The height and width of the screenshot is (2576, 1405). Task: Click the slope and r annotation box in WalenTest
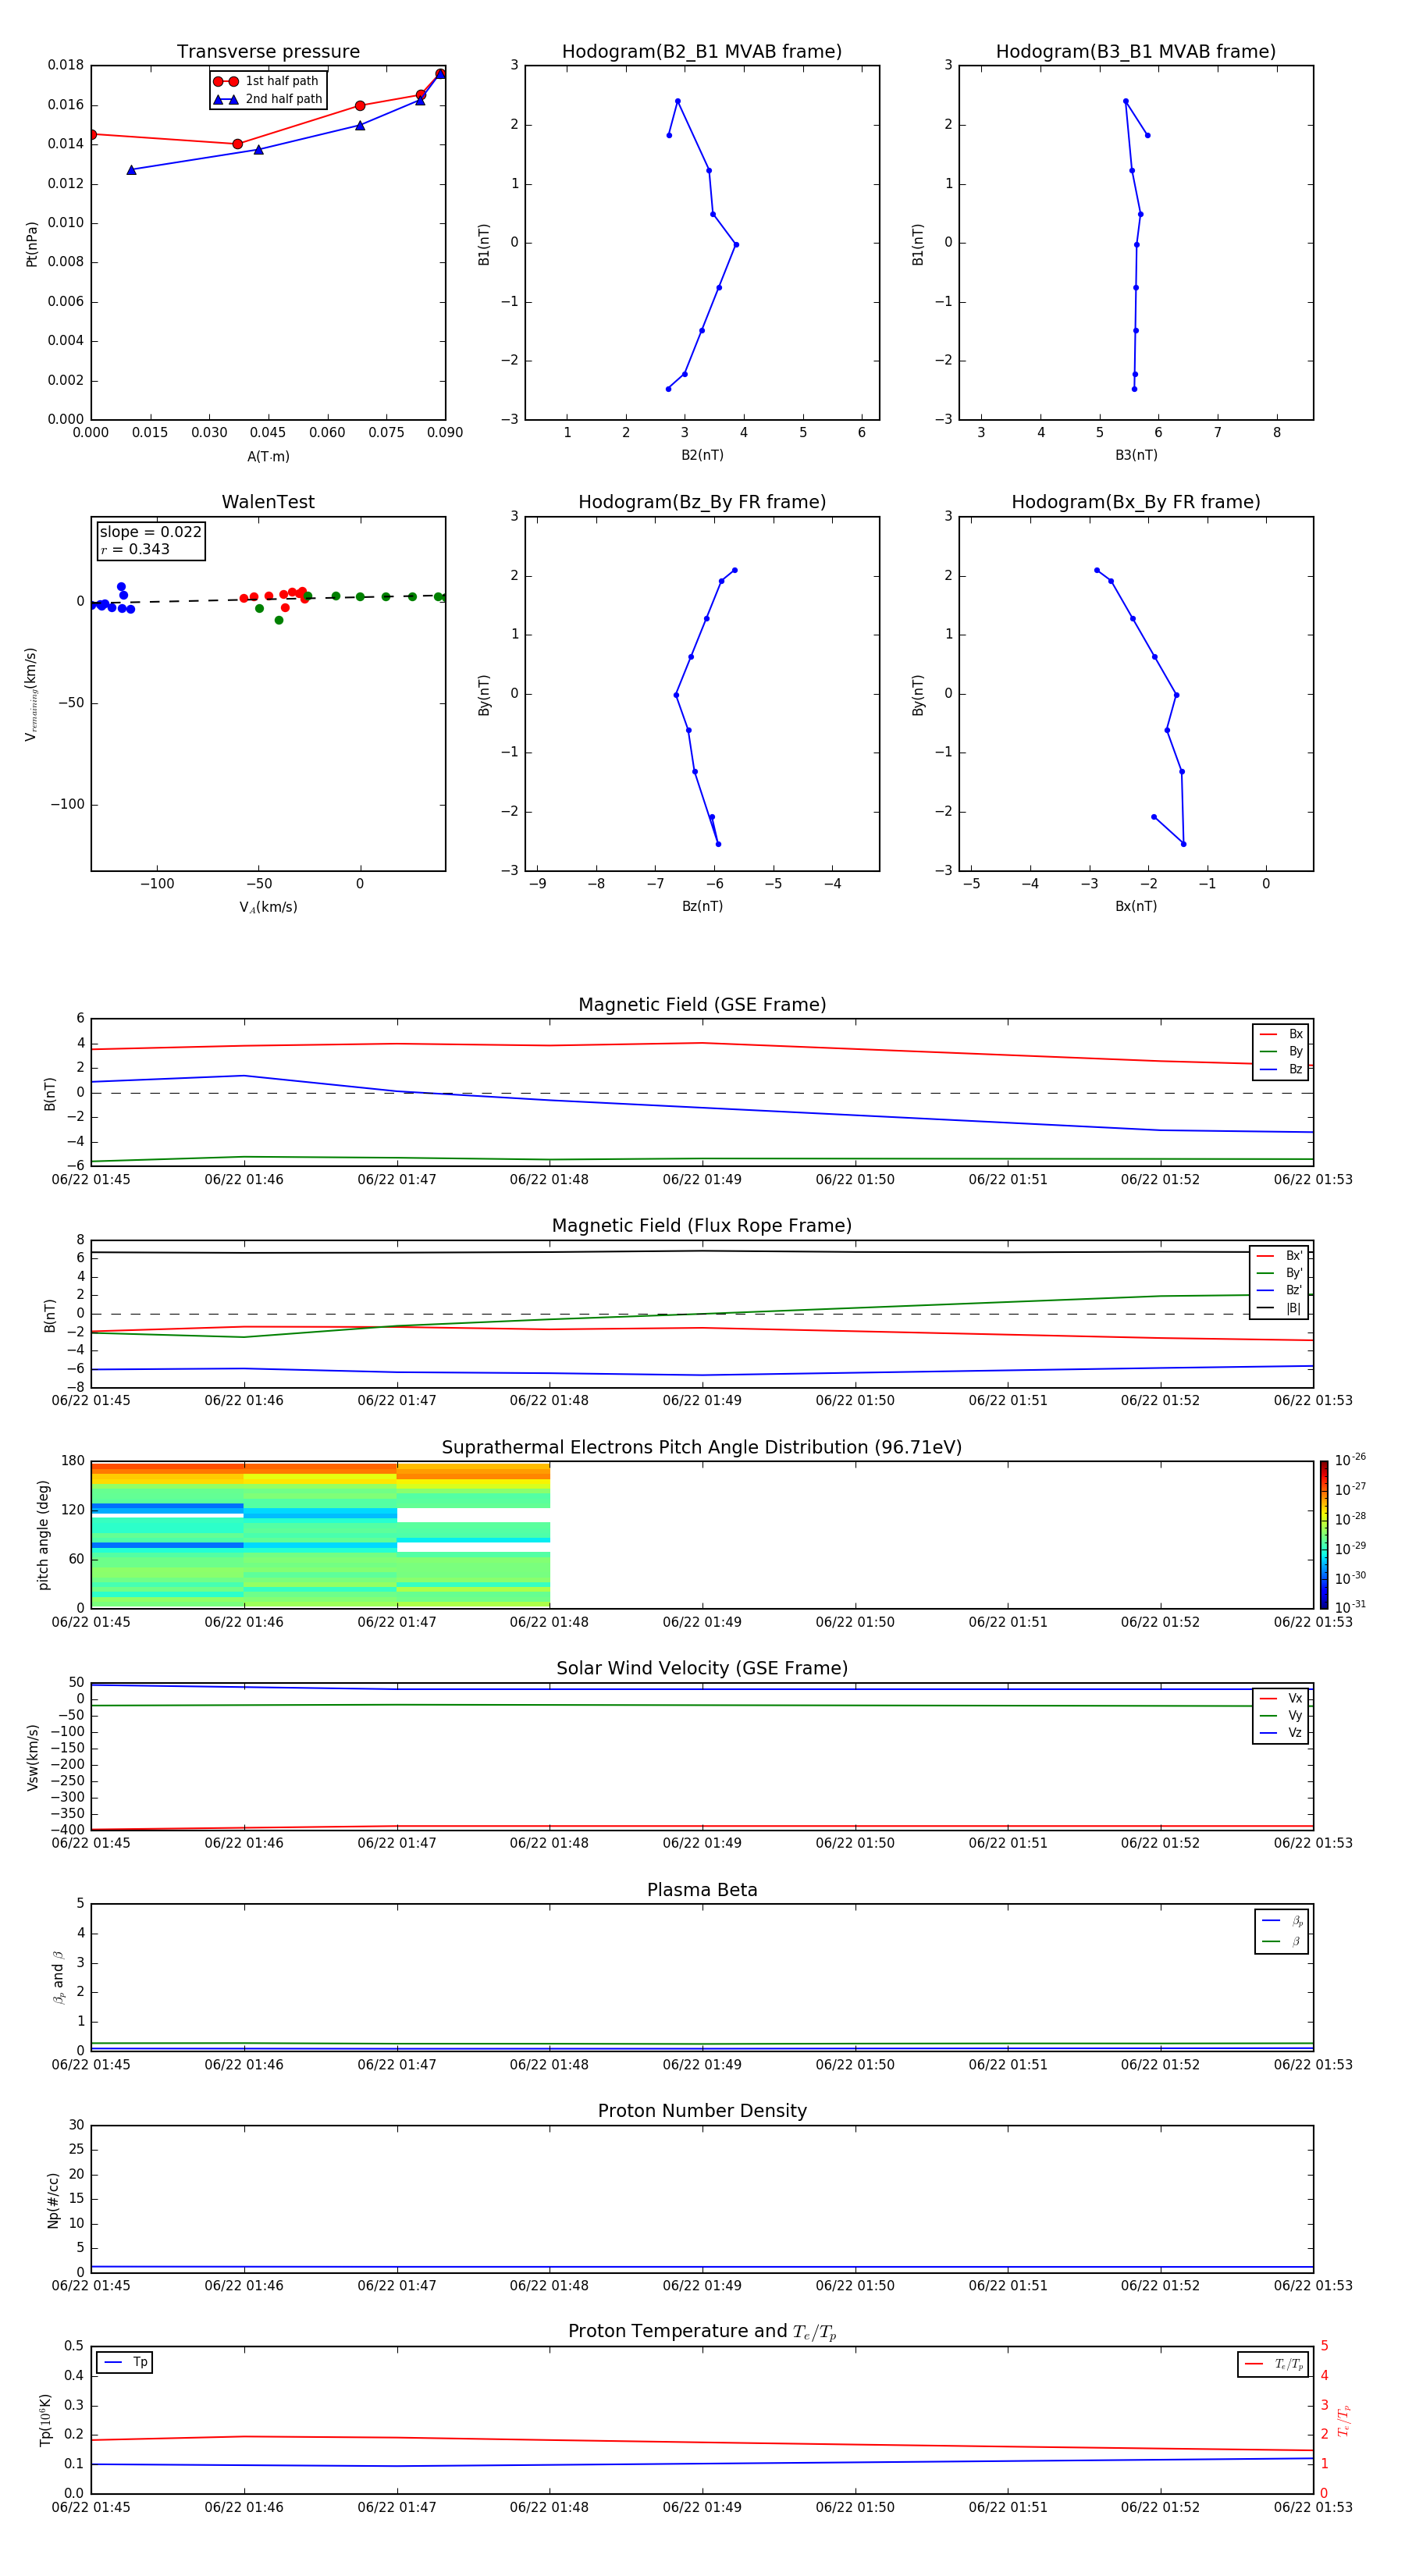[x=150, y=540]
